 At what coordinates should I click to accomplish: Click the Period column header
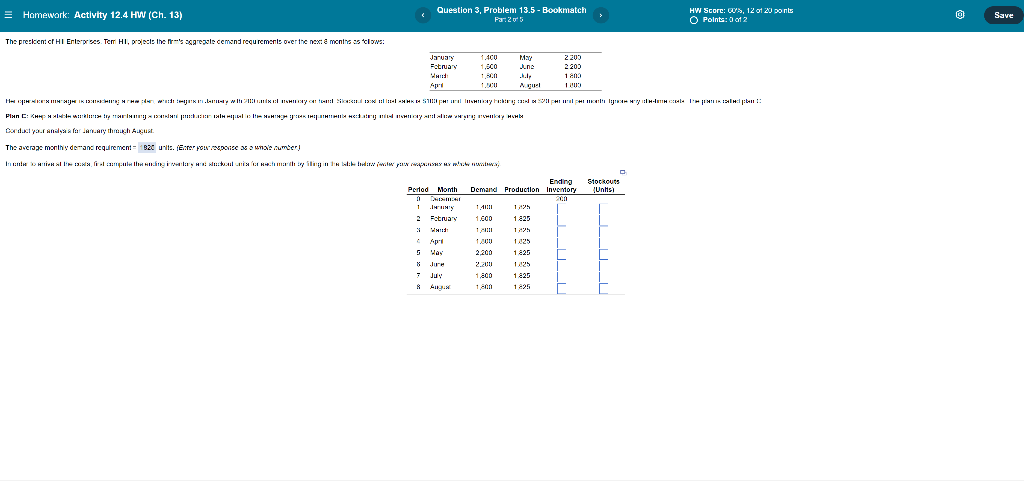pos(418,189)
